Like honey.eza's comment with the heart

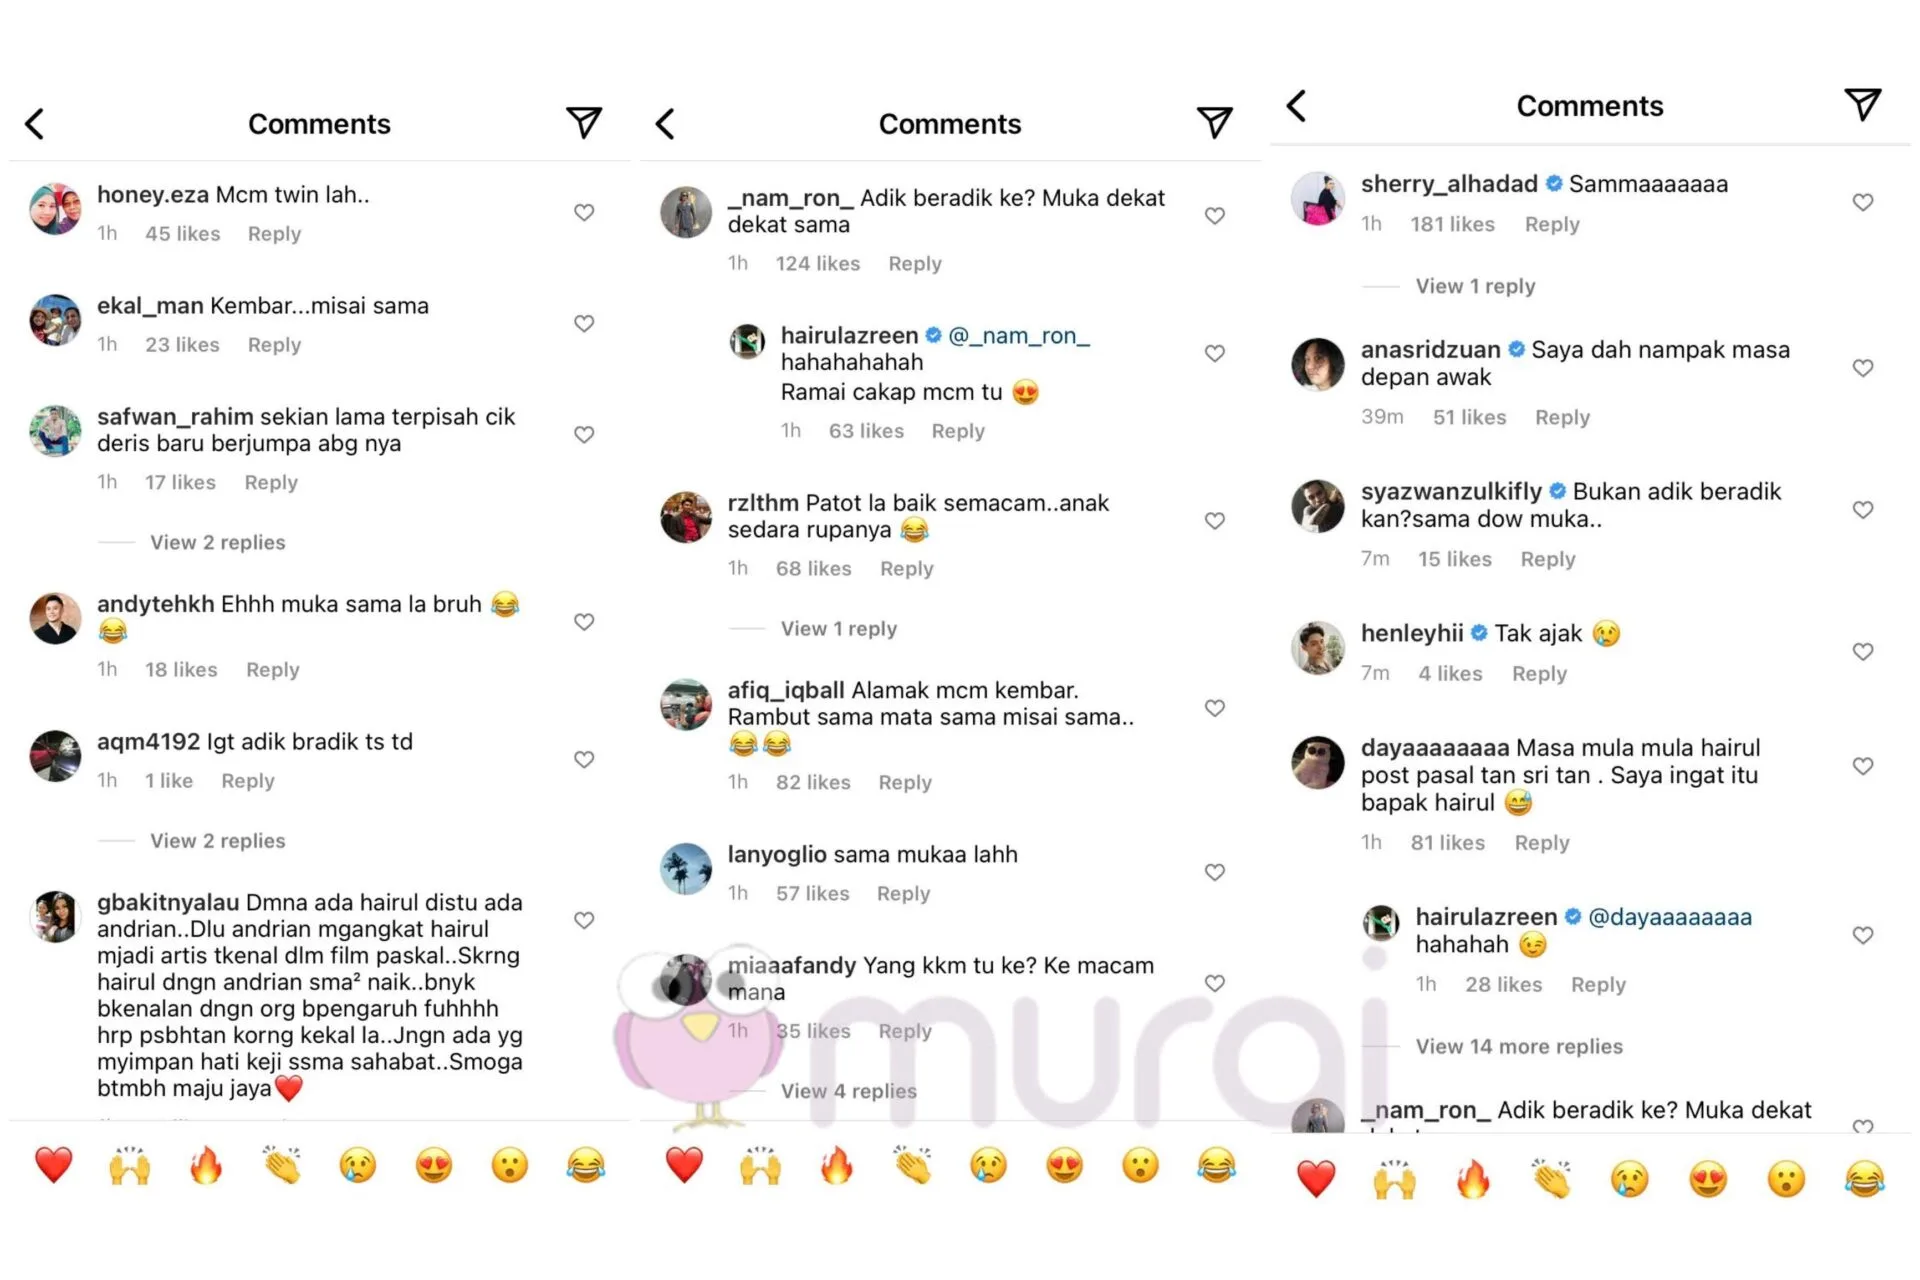[584, 212]
